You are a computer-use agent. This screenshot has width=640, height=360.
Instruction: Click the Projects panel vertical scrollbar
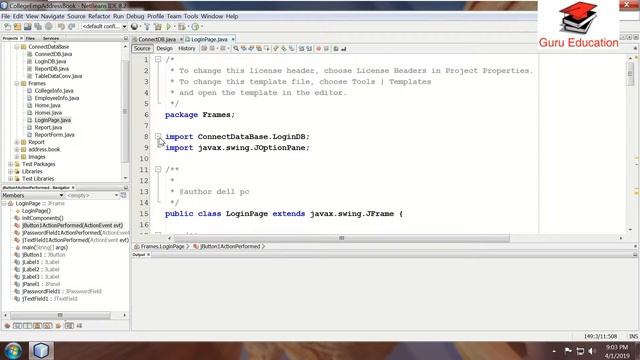point(125,112)
